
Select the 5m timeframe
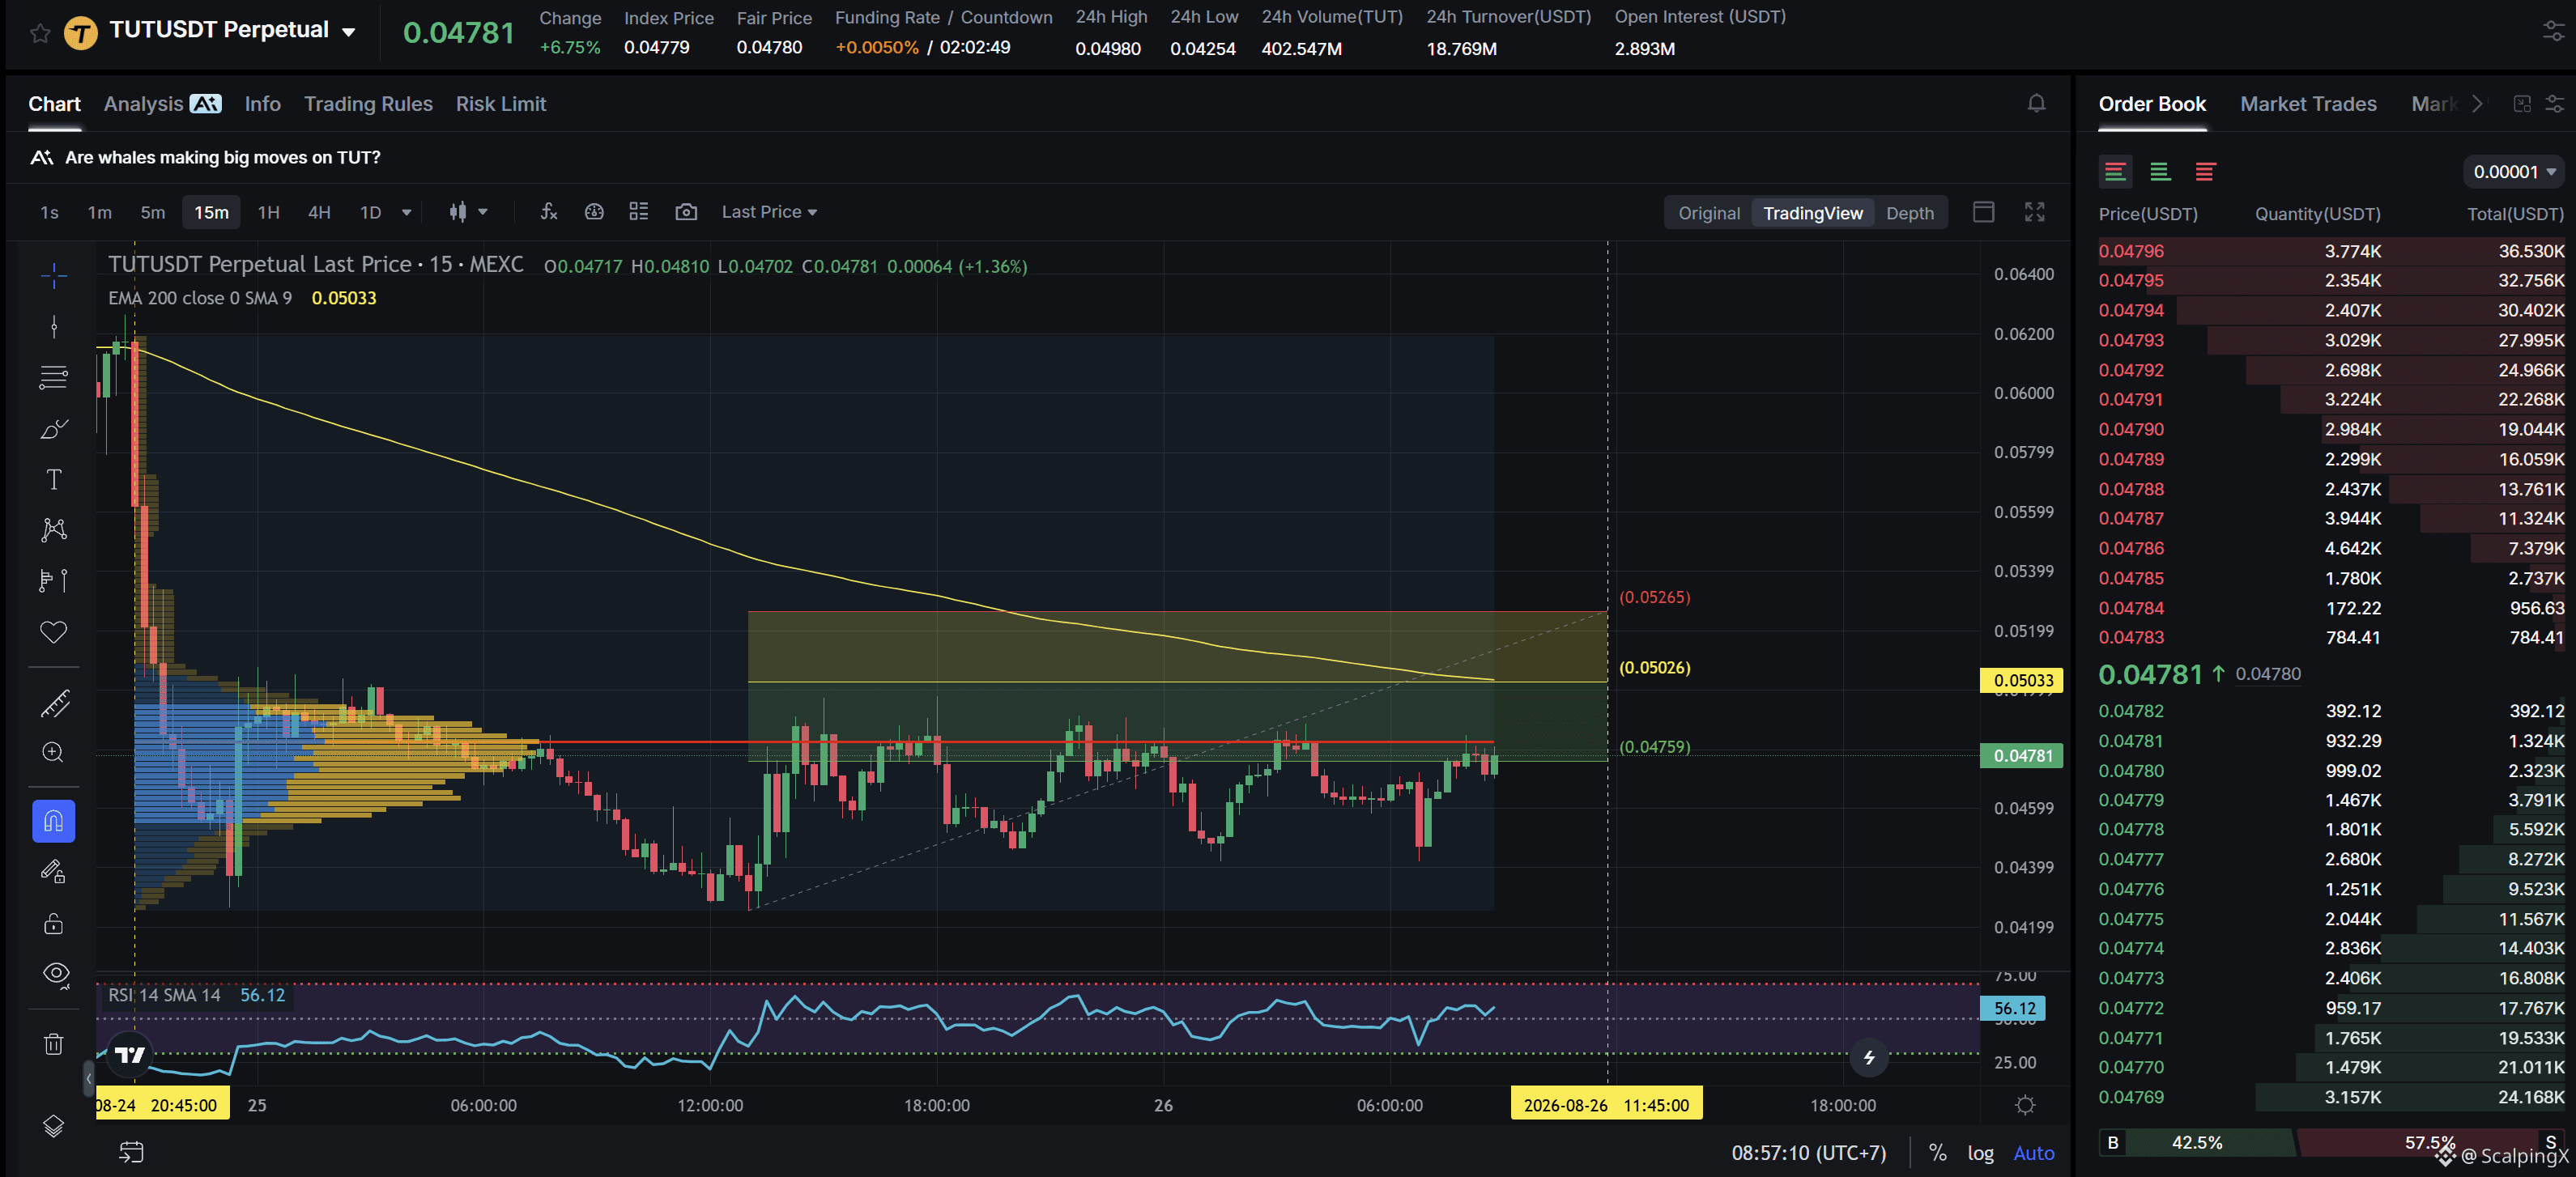152,212
